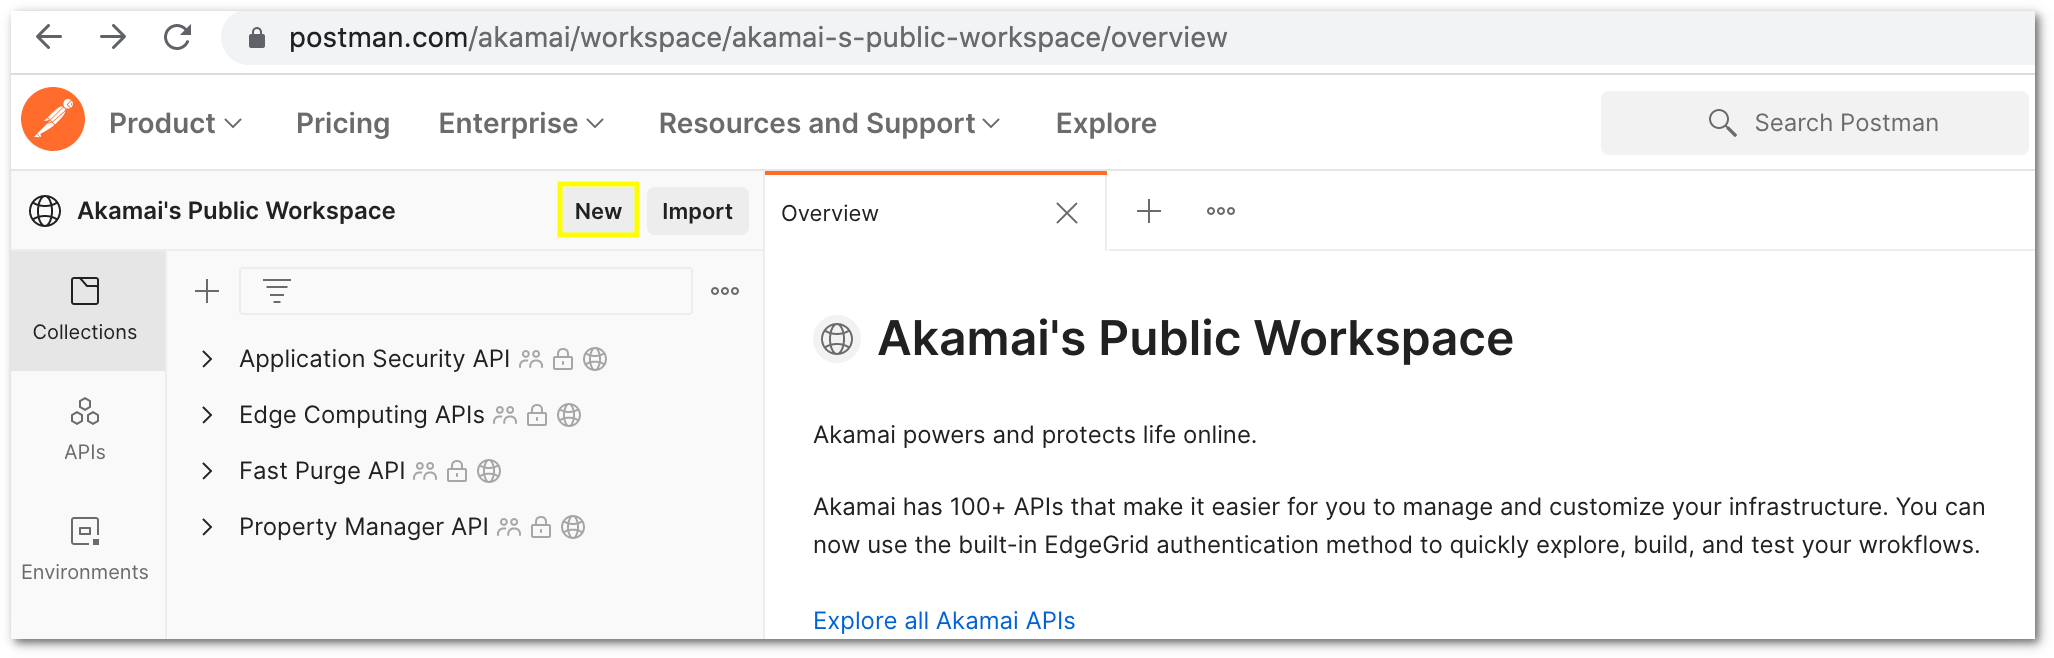Click the plus icon to create collection
Screen dimensions: 2054x658
click(207, 291)
